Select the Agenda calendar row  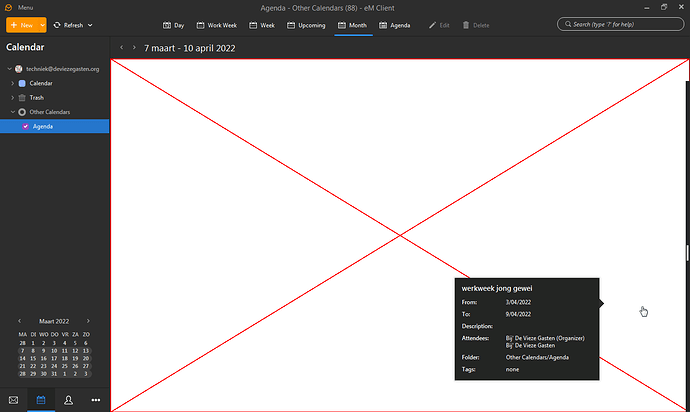(x=55, y=126)
